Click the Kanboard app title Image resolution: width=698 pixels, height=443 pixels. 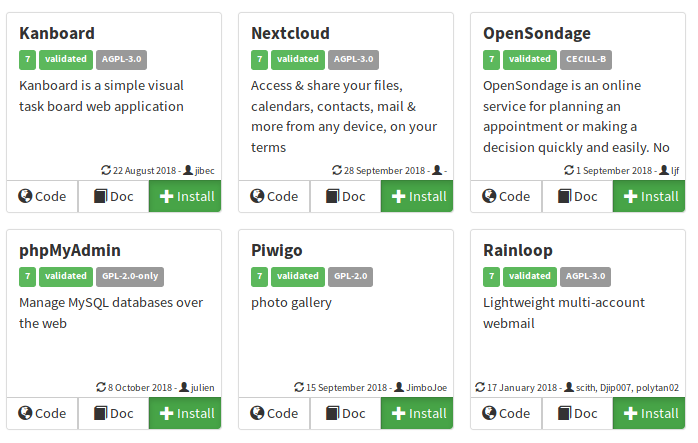pos(57,33)
